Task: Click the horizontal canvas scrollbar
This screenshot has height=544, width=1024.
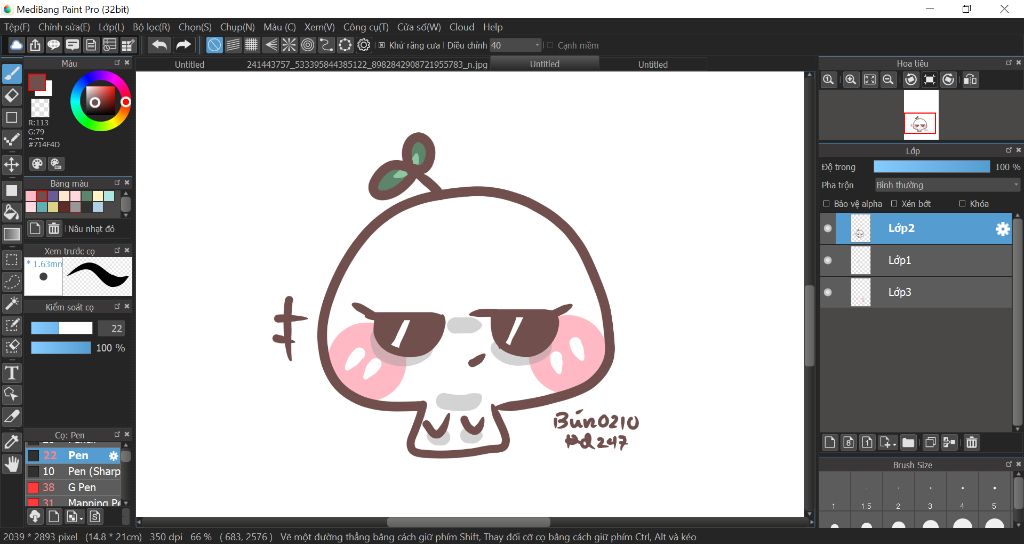Action: (469, 522)
